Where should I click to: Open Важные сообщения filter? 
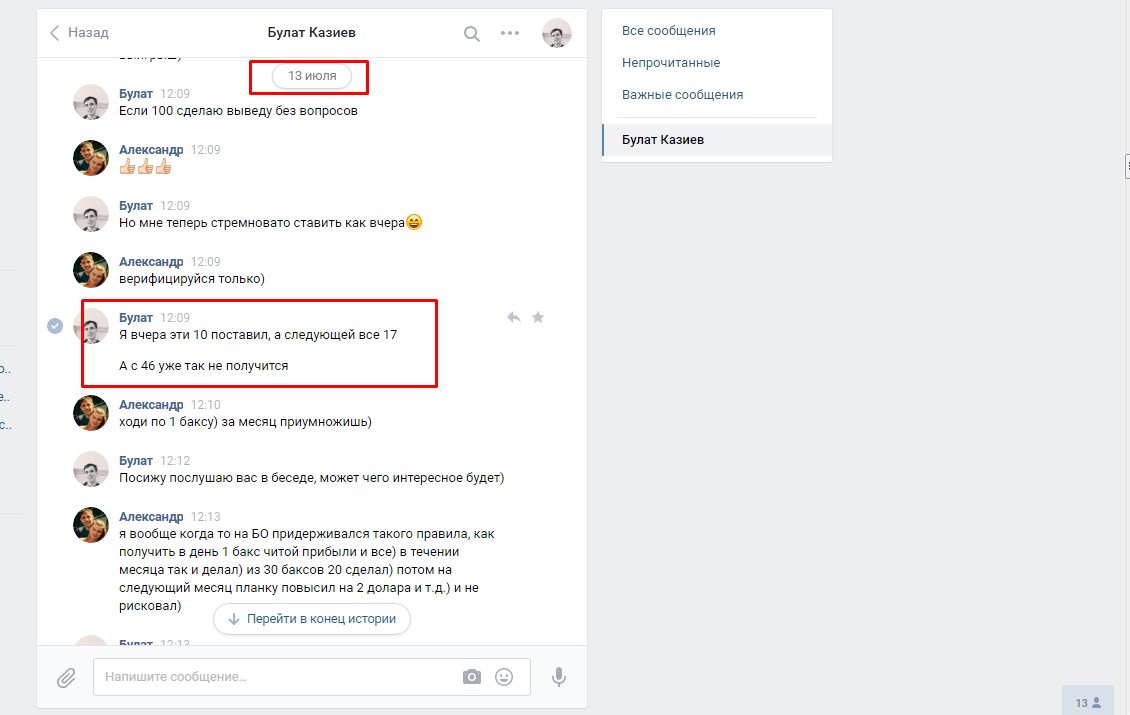(x=682, y=94)
